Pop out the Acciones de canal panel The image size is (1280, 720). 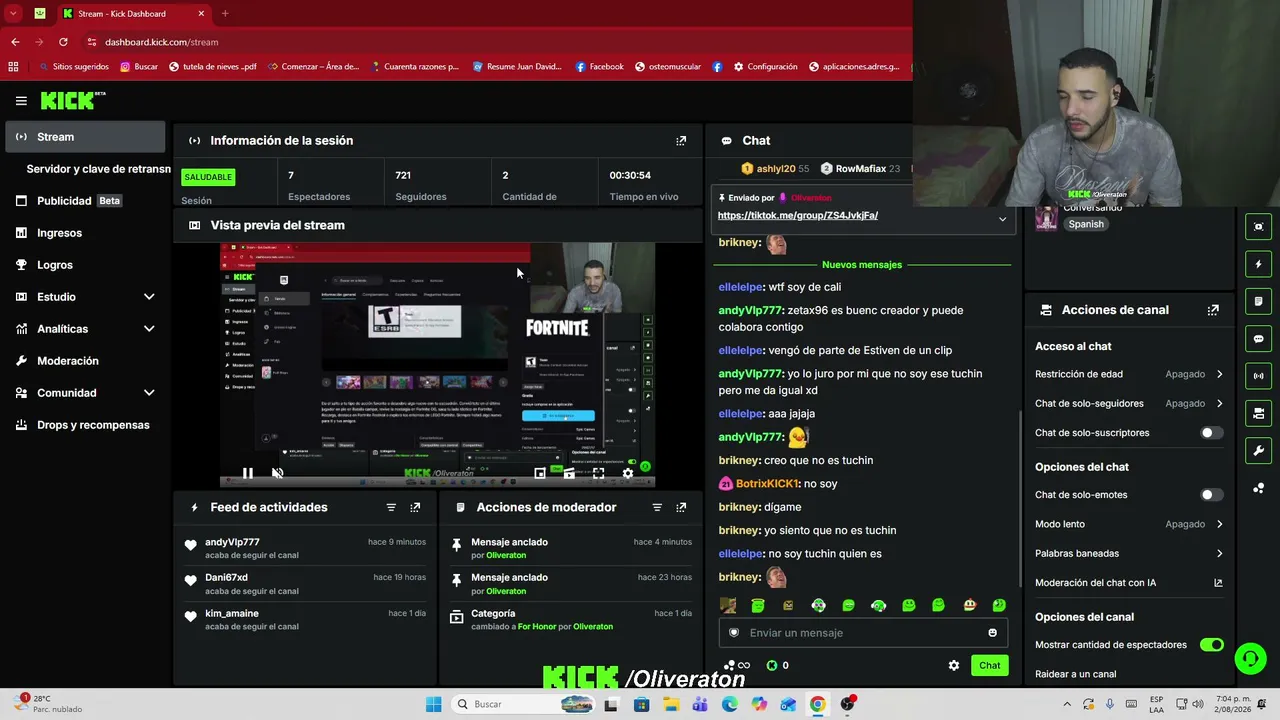(1213, 310)
